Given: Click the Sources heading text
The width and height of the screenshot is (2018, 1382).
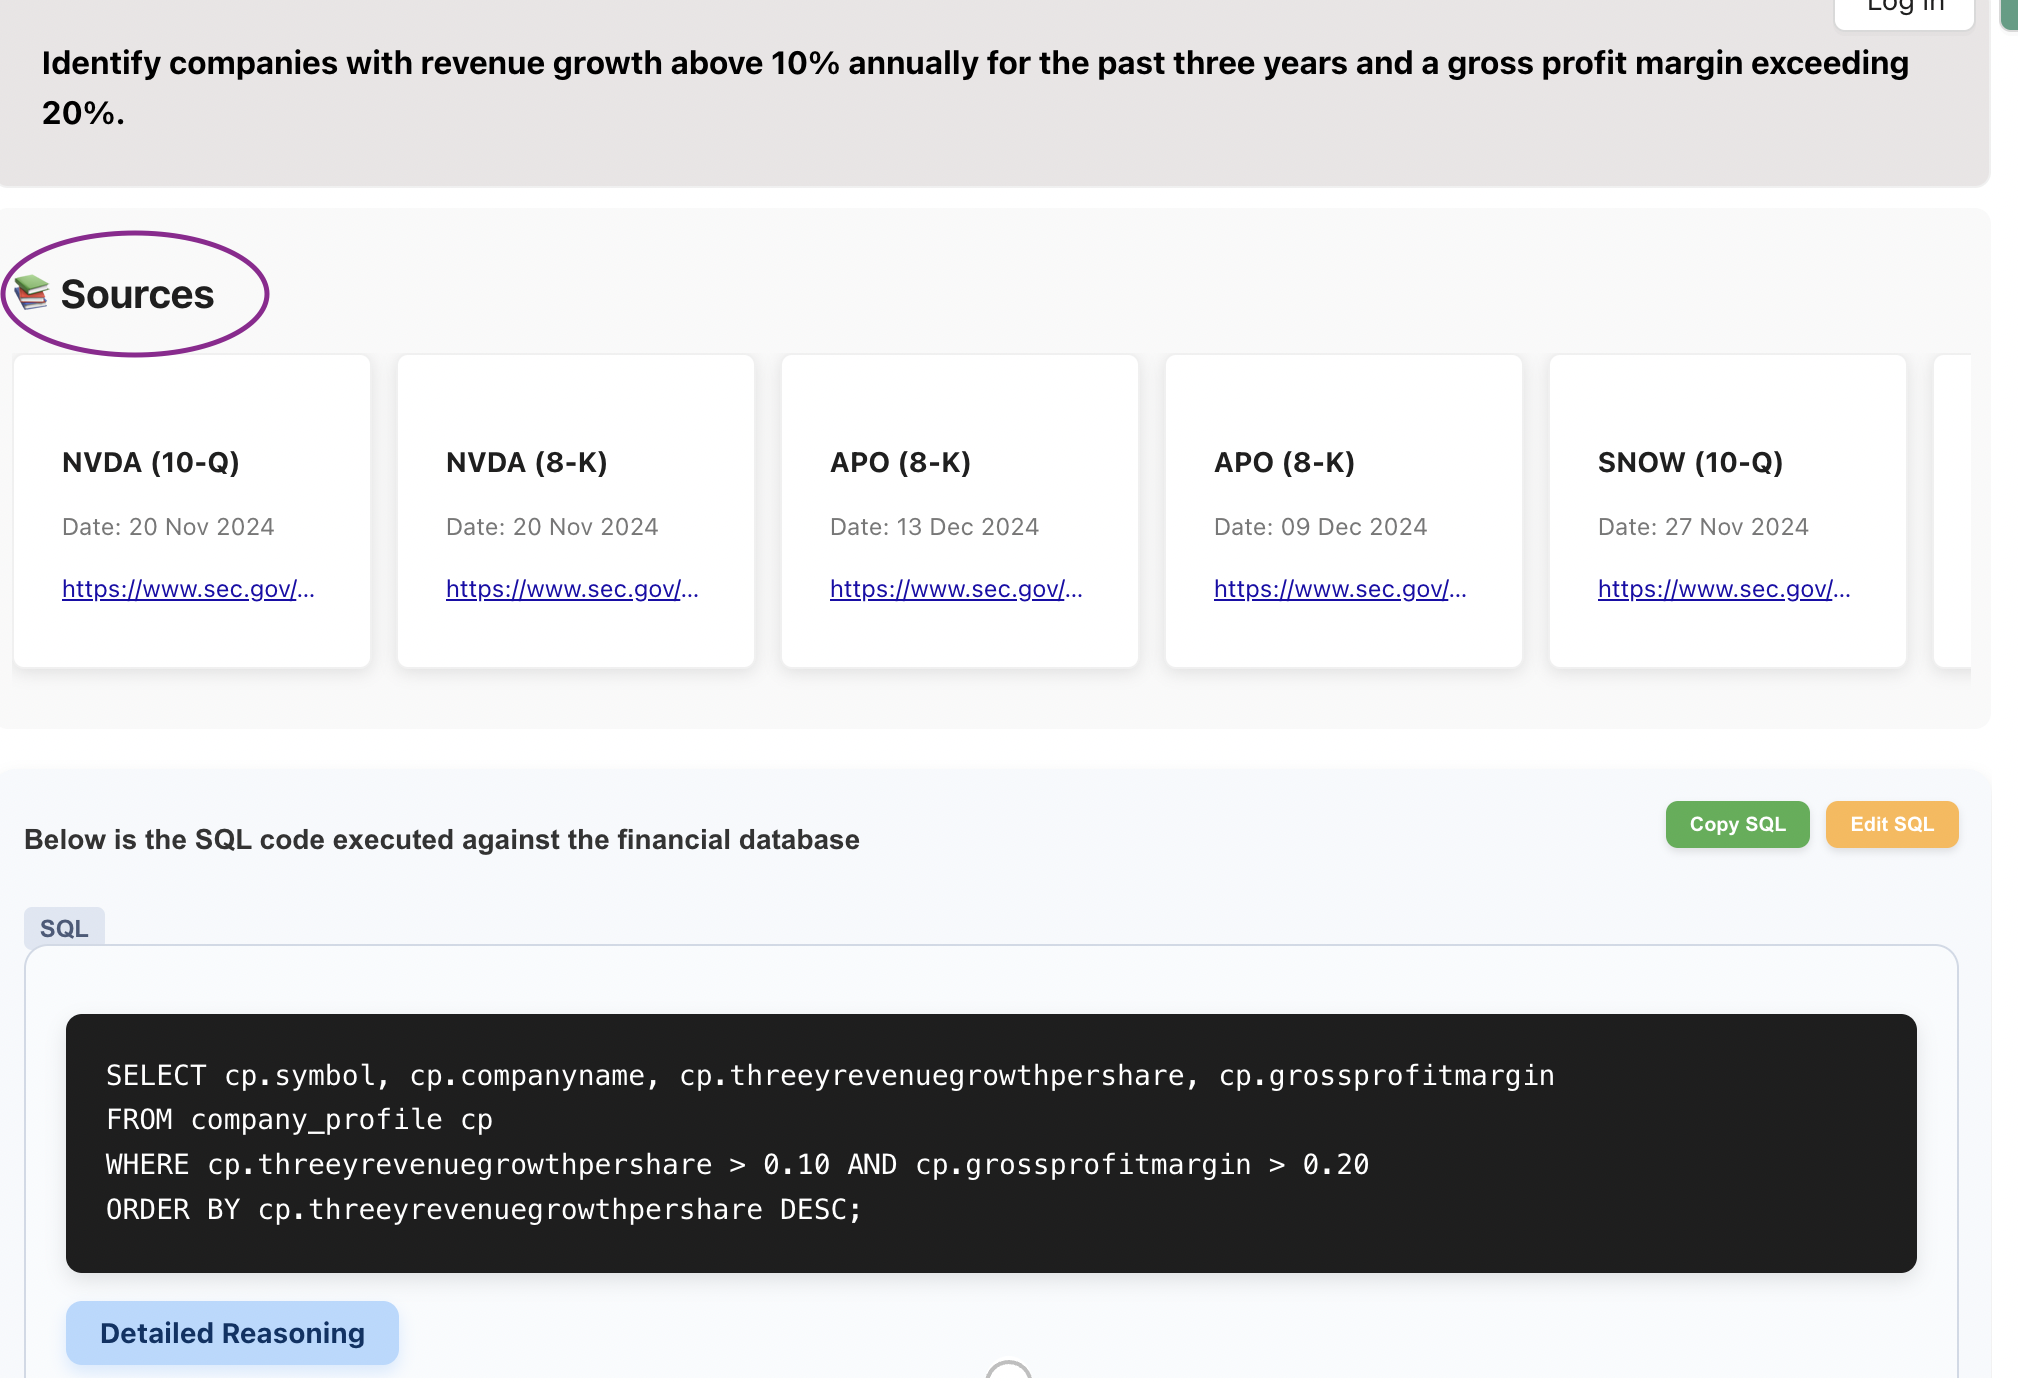Looking at the screenshot, I should (x=137, y=294).
